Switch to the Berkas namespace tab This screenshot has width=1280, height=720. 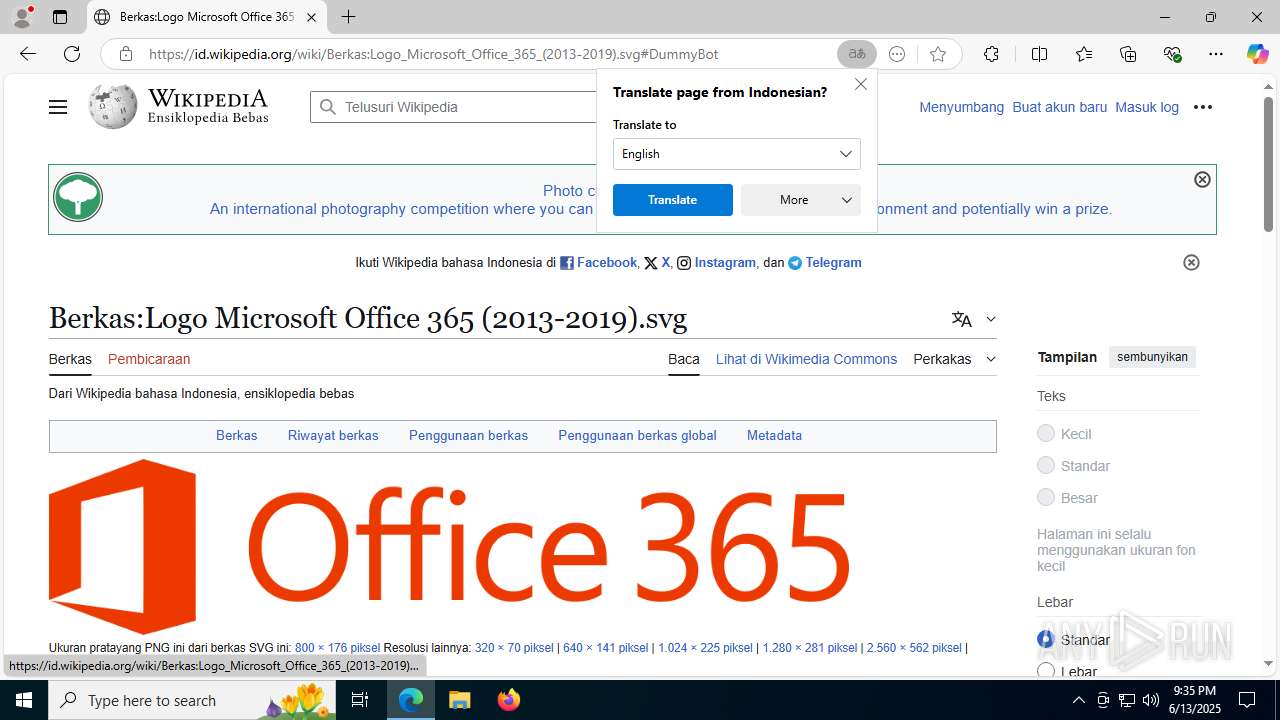pyautogui.click(x=70, y=359)
